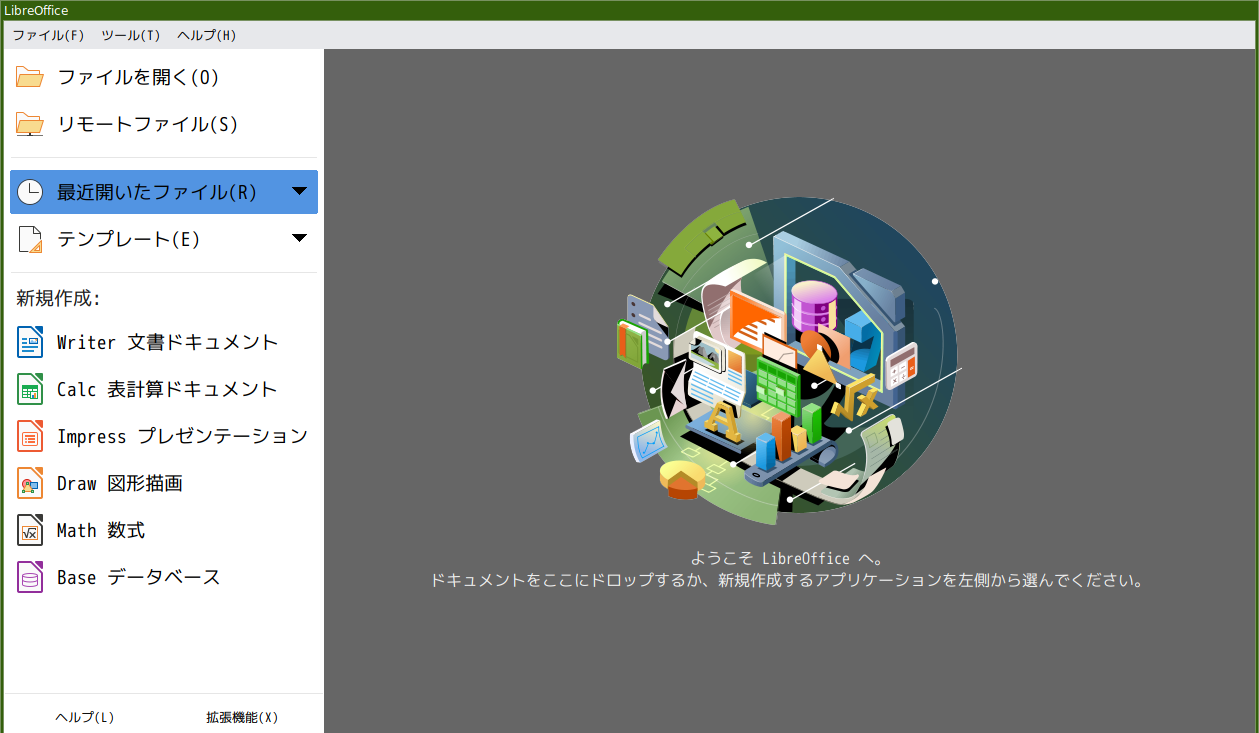Expand the 最近開いたファイル(R) dropdown arrow
This screenshot has height=733, width=1259.
tap(299, 191)
